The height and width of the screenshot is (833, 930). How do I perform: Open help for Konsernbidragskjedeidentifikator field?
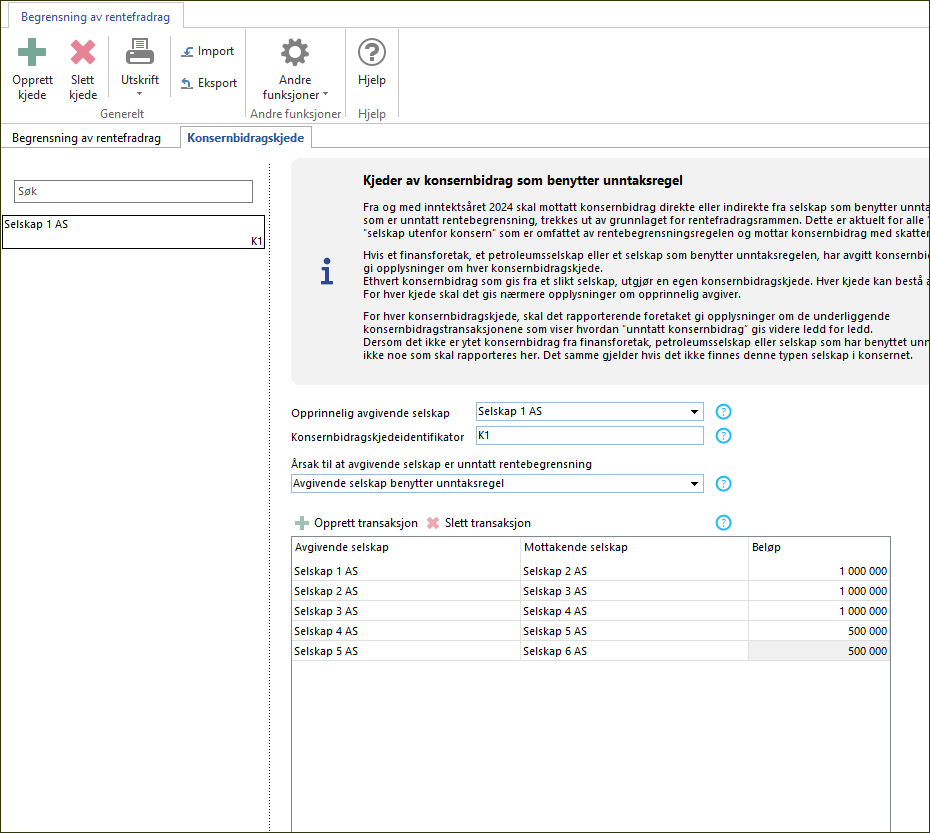coord(723,436)
